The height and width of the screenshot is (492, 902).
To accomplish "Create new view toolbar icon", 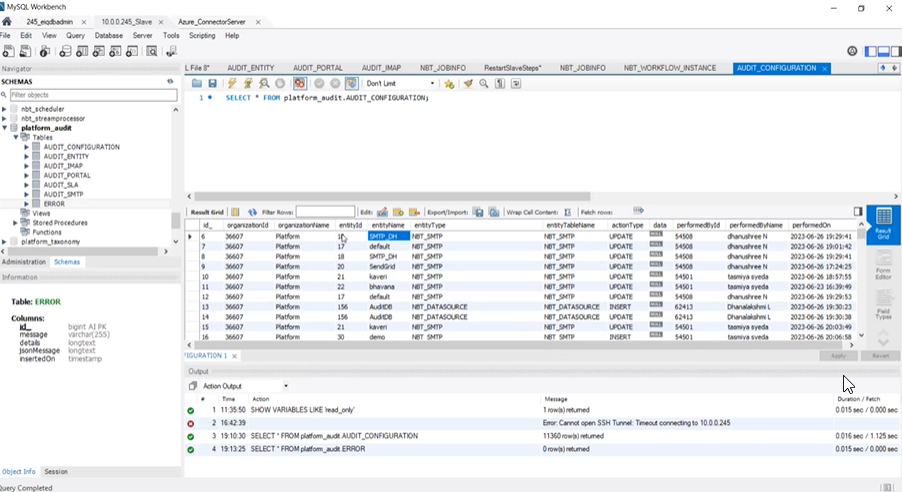I will pos(99,51).
